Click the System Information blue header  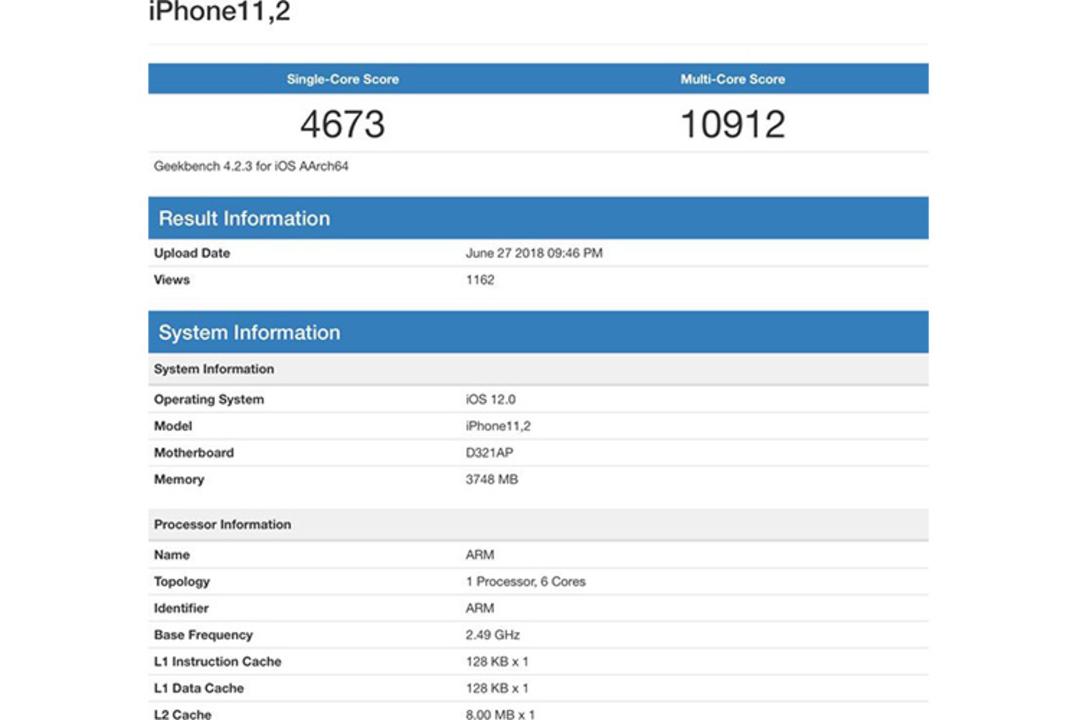click(x=539, y=332)
